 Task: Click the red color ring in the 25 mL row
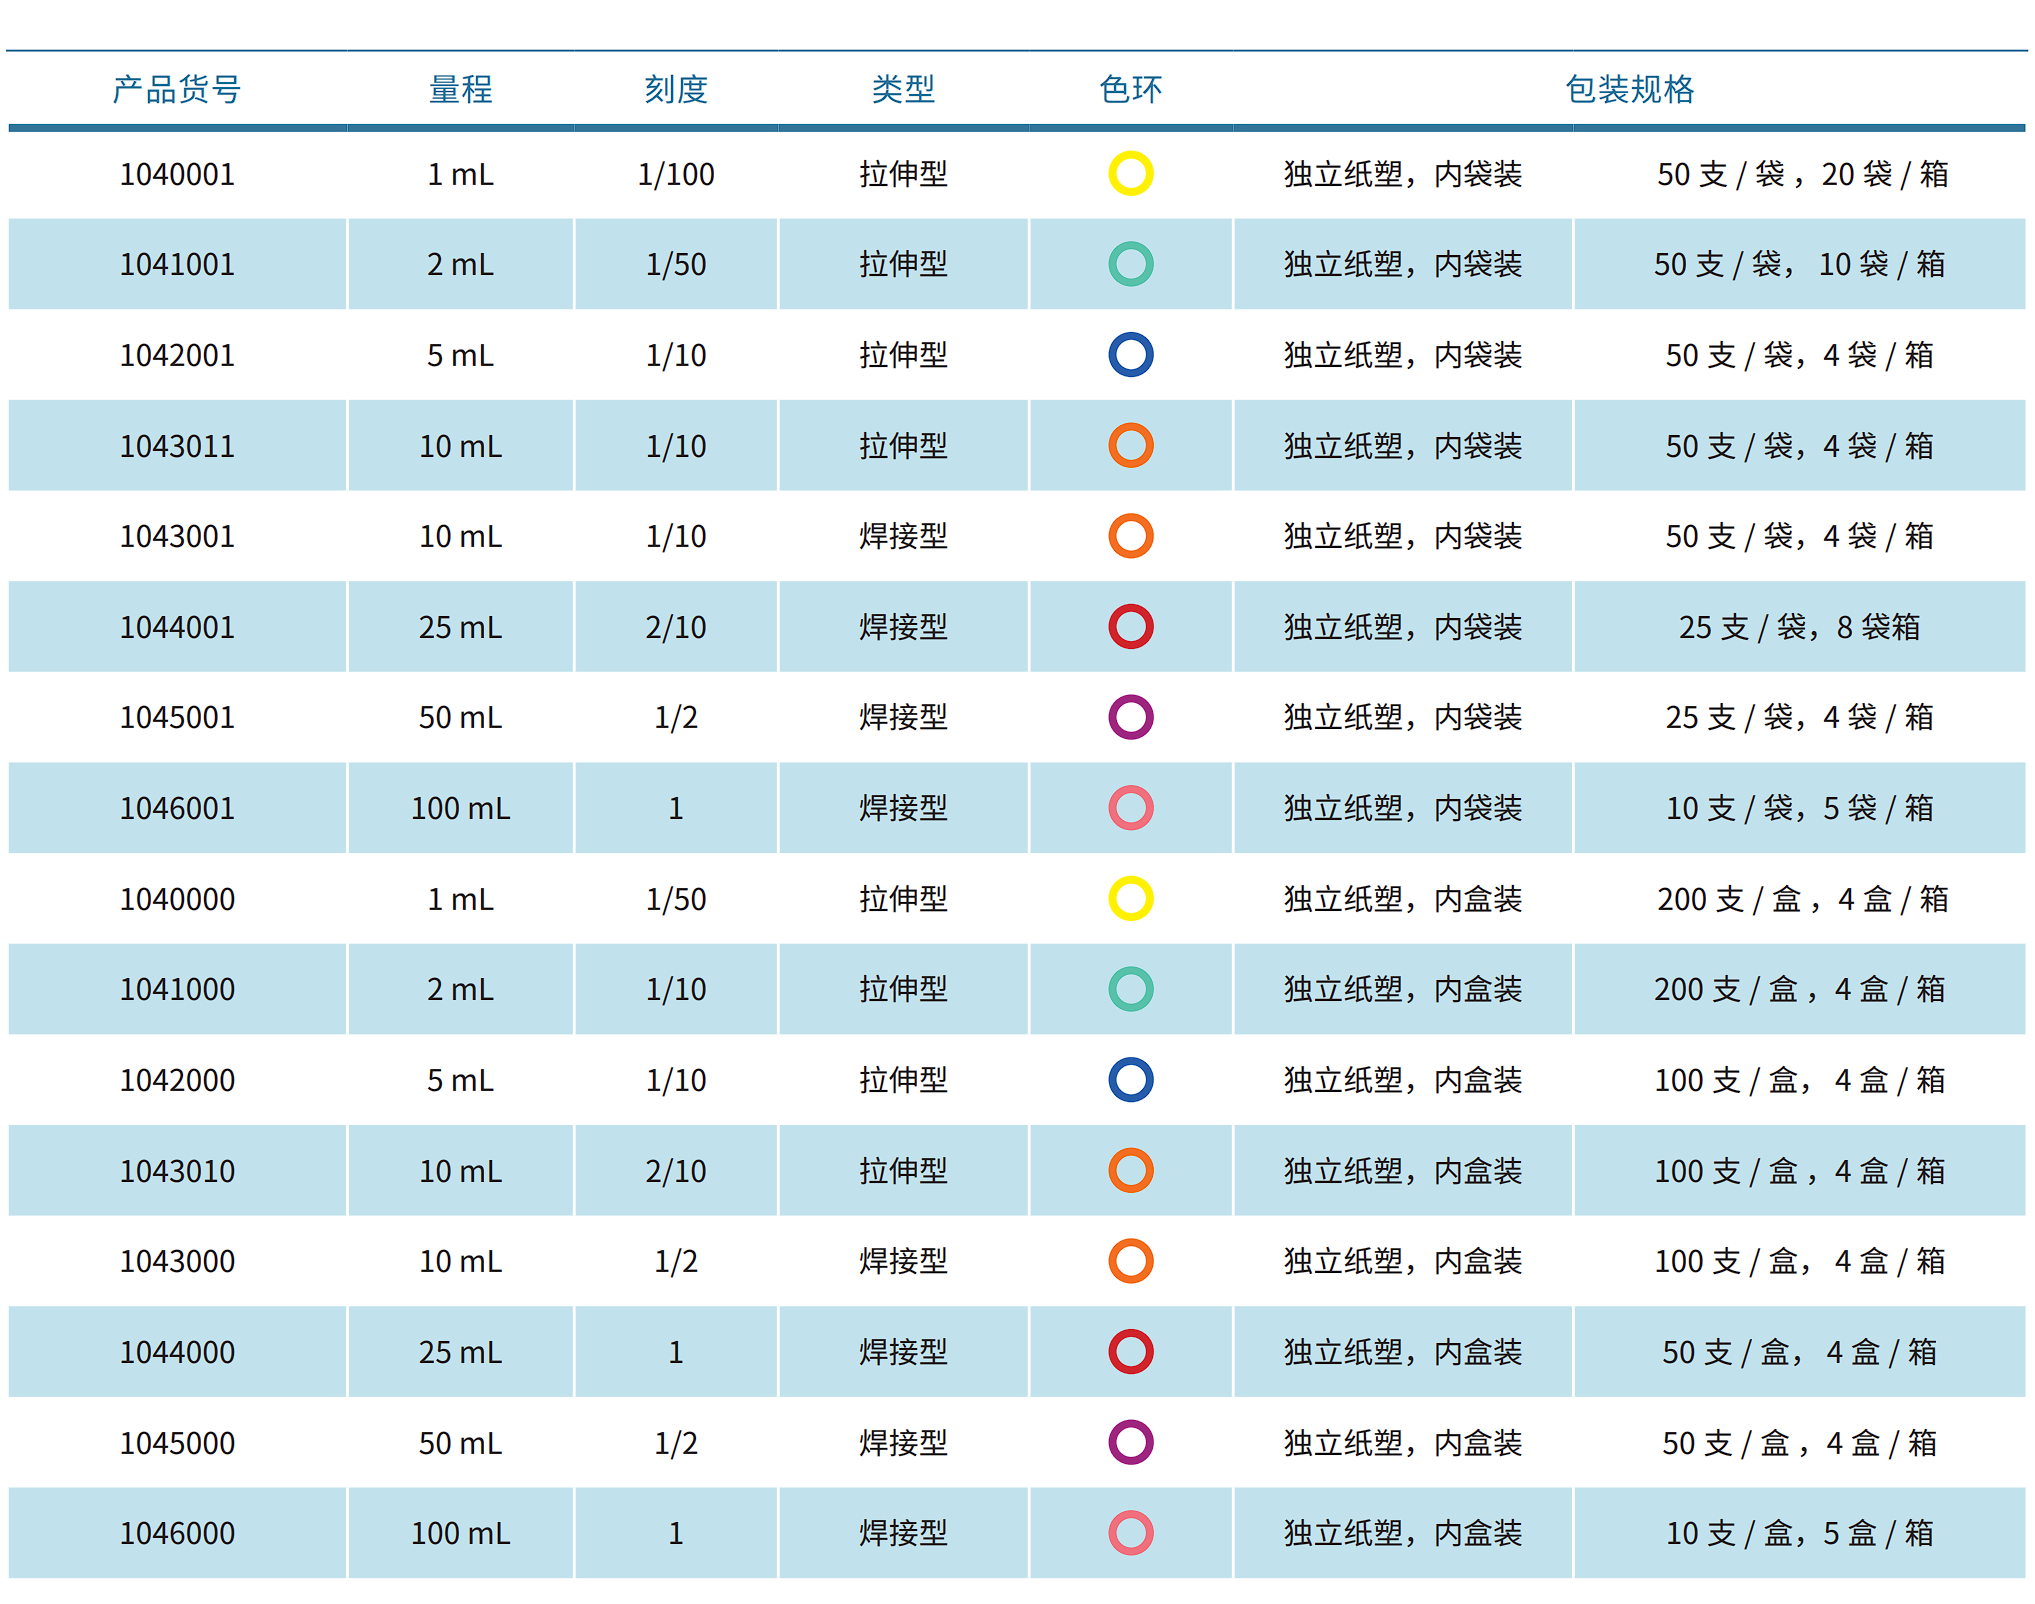coord(1130,627)
